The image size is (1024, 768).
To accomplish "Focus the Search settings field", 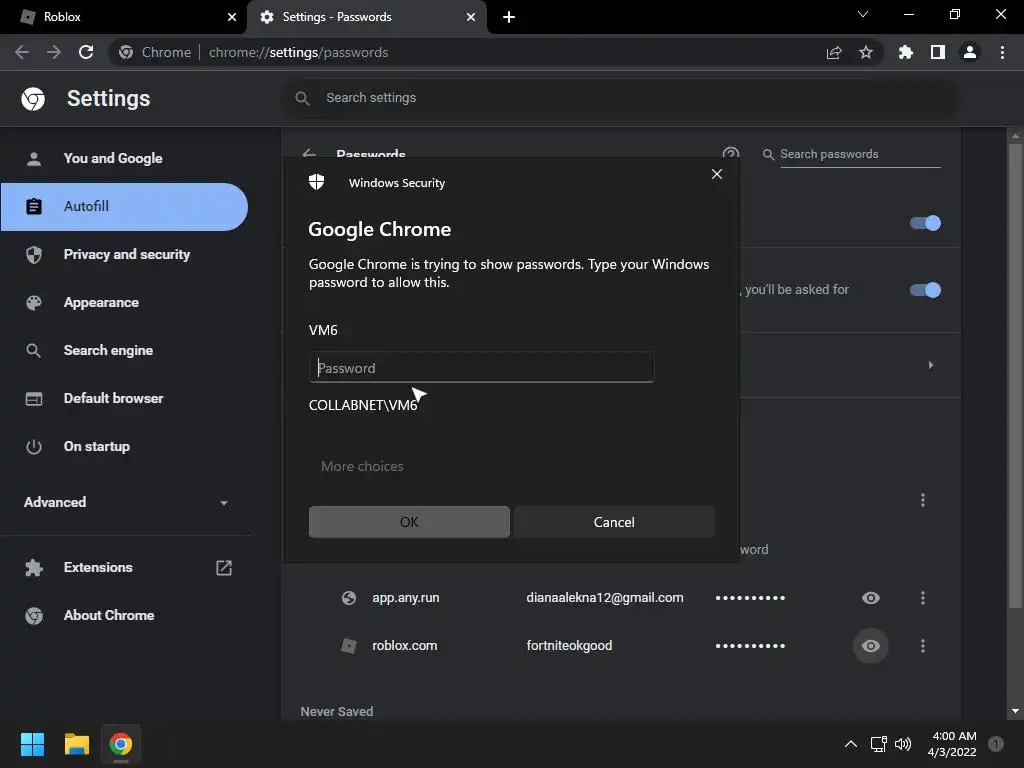I will point(620,98).
